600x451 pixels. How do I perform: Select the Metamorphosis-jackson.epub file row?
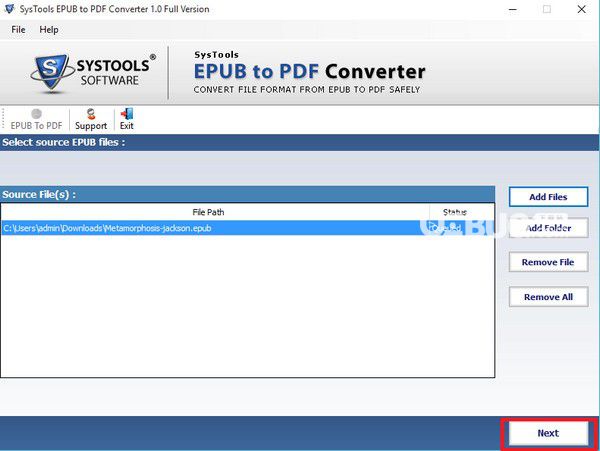[247, 228]
